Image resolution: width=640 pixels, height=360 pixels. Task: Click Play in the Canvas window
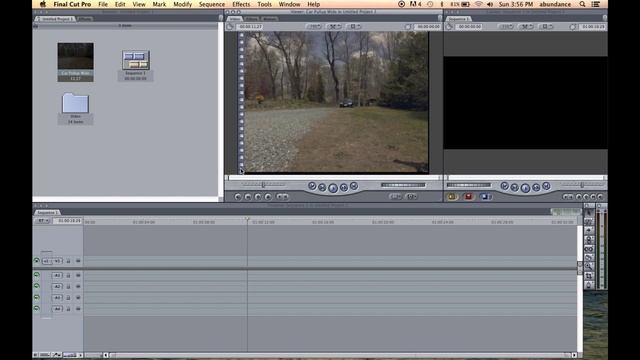tap(525, 188)
